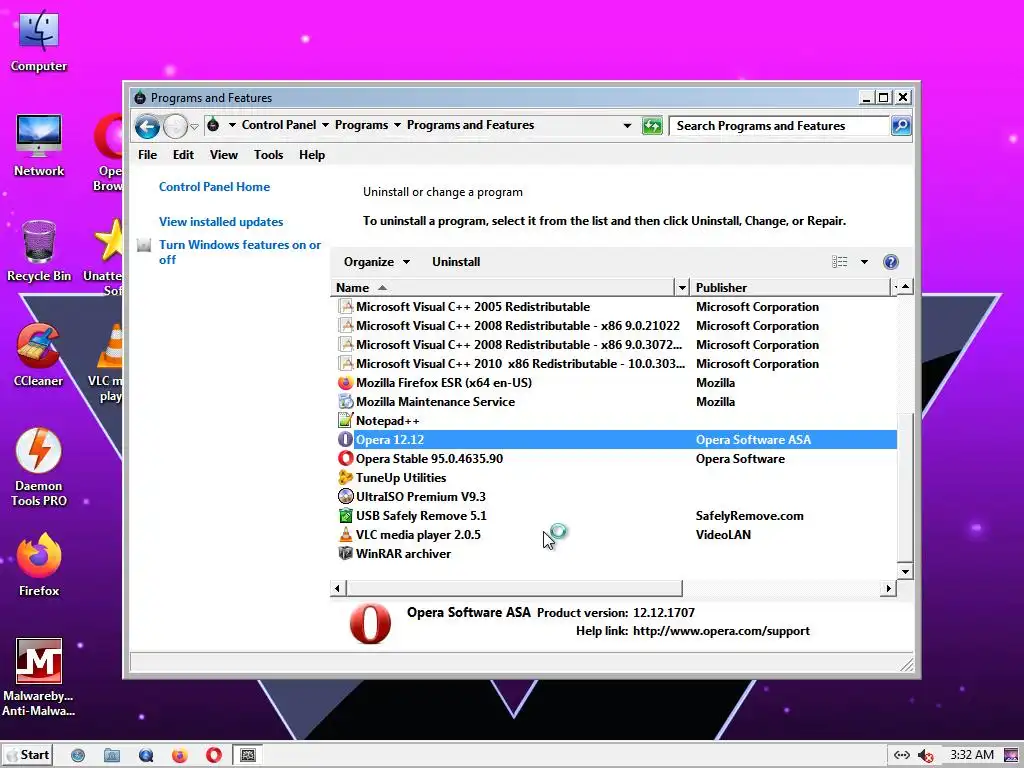Click the Change your view icon
1024x768 pixels.
click(840, 262)
